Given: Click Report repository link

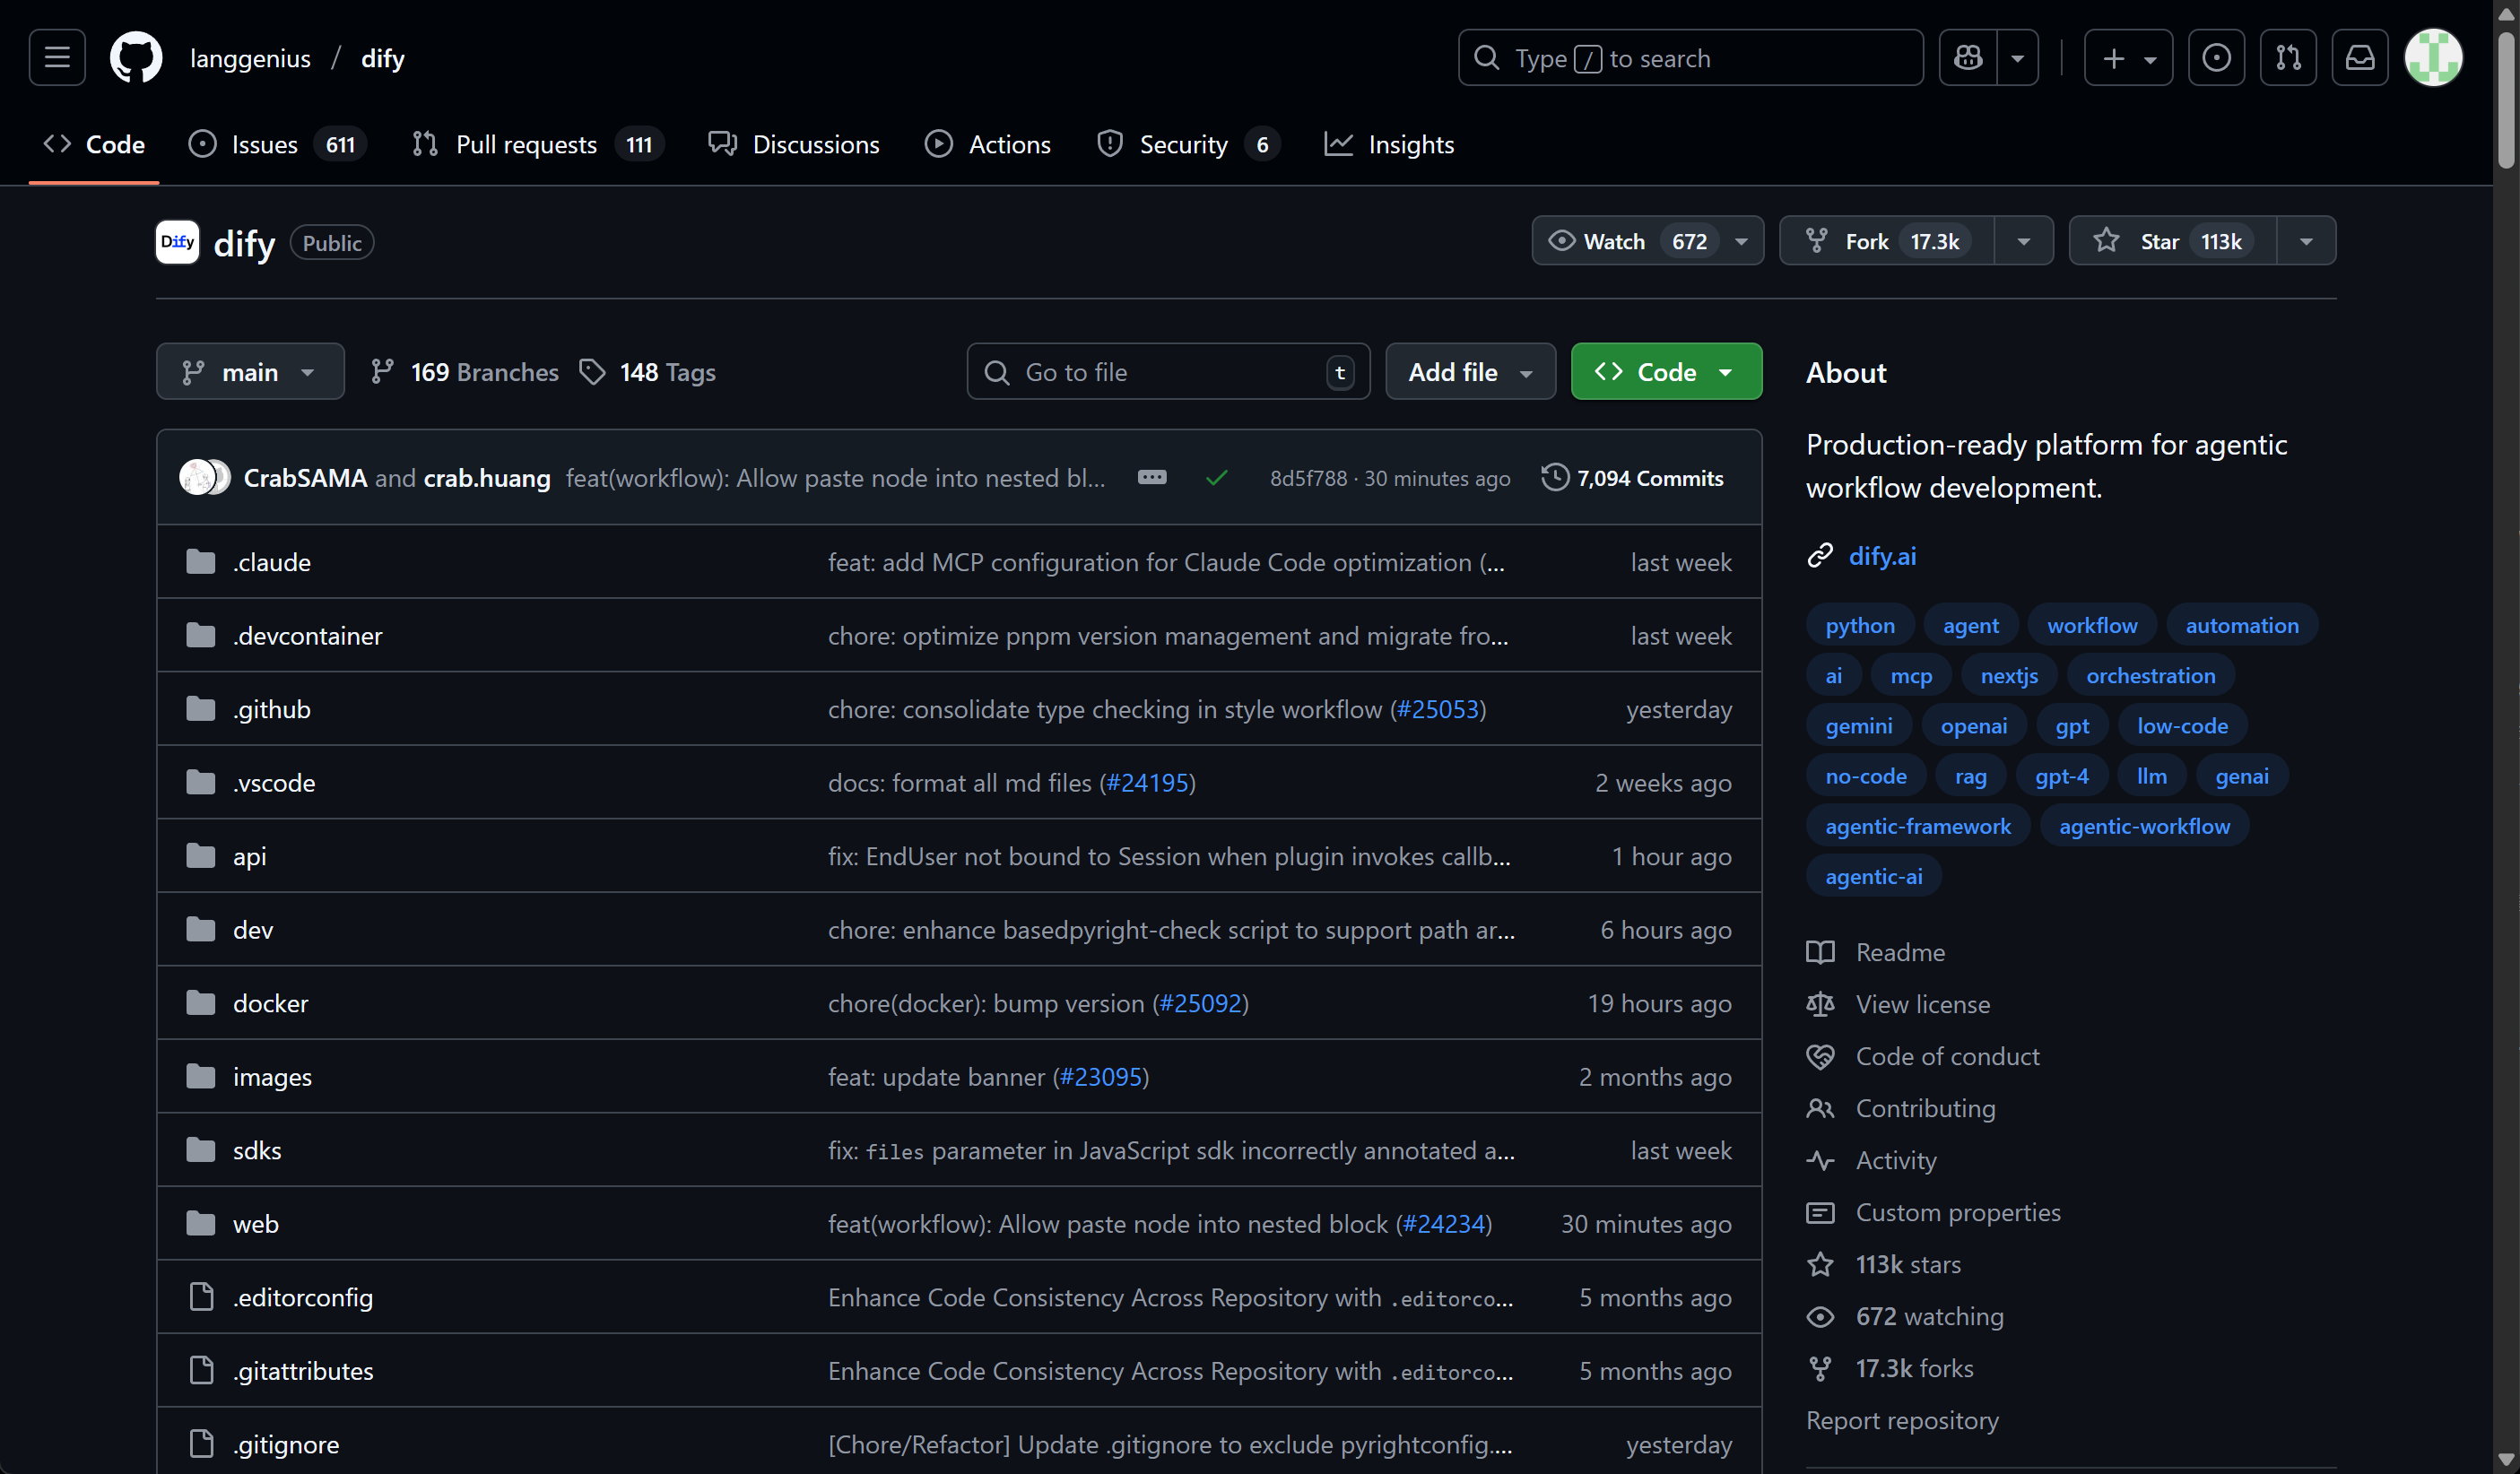Looking at the screenshot, I should click(1902, 1420).
